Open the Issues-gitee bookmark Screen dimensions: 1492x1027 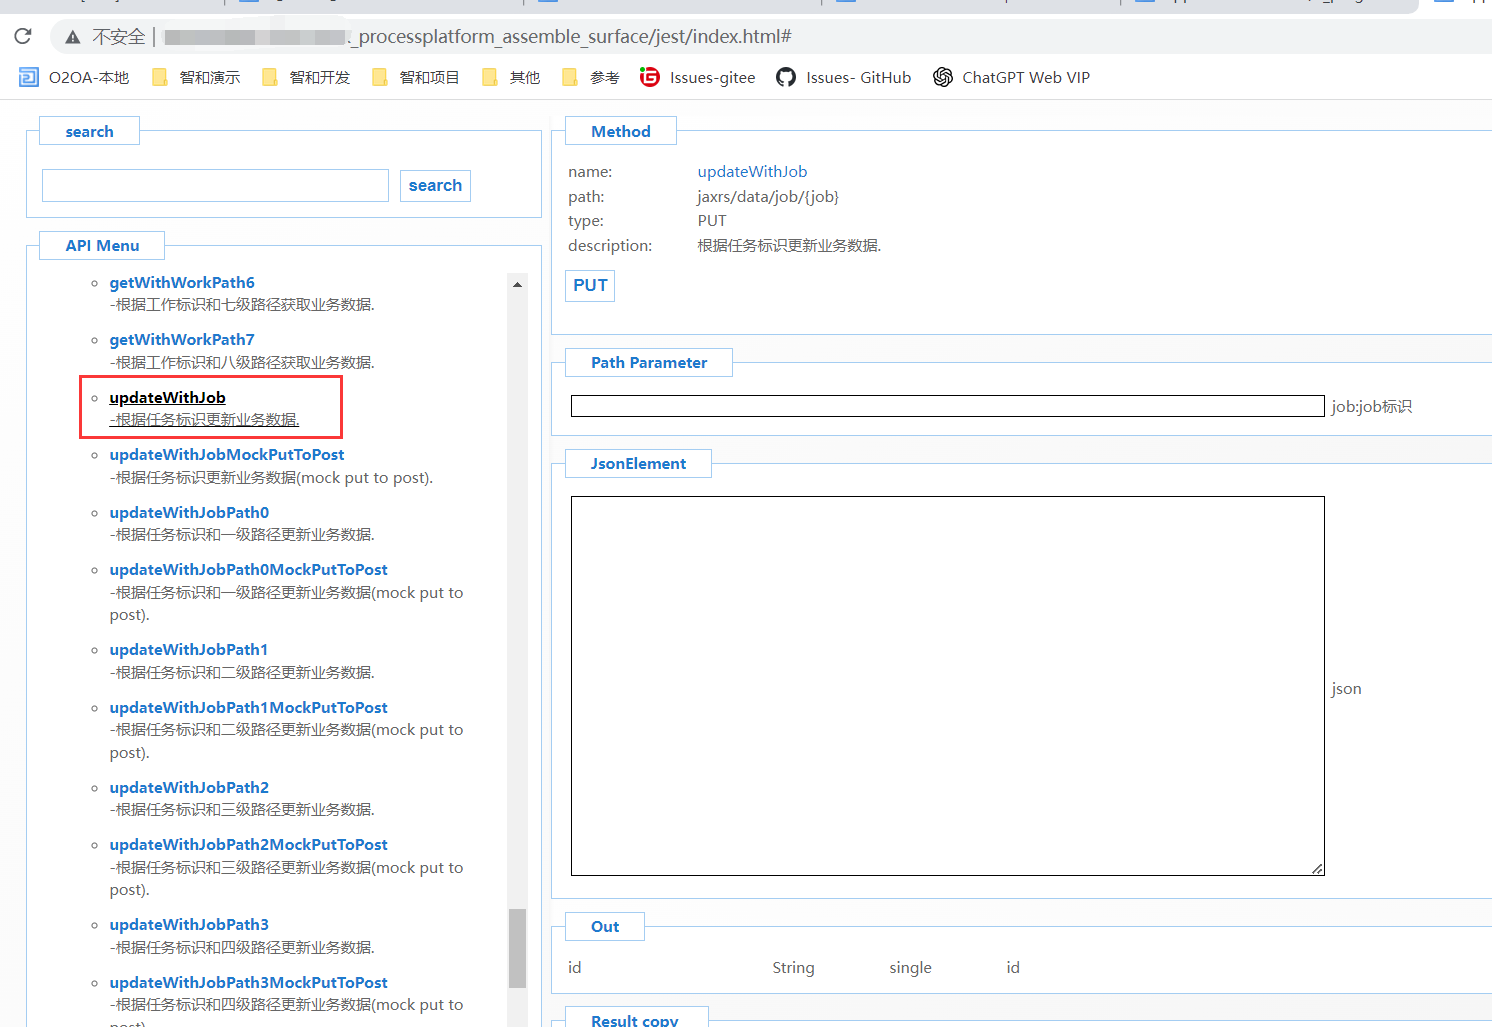(x=698, y=78)
